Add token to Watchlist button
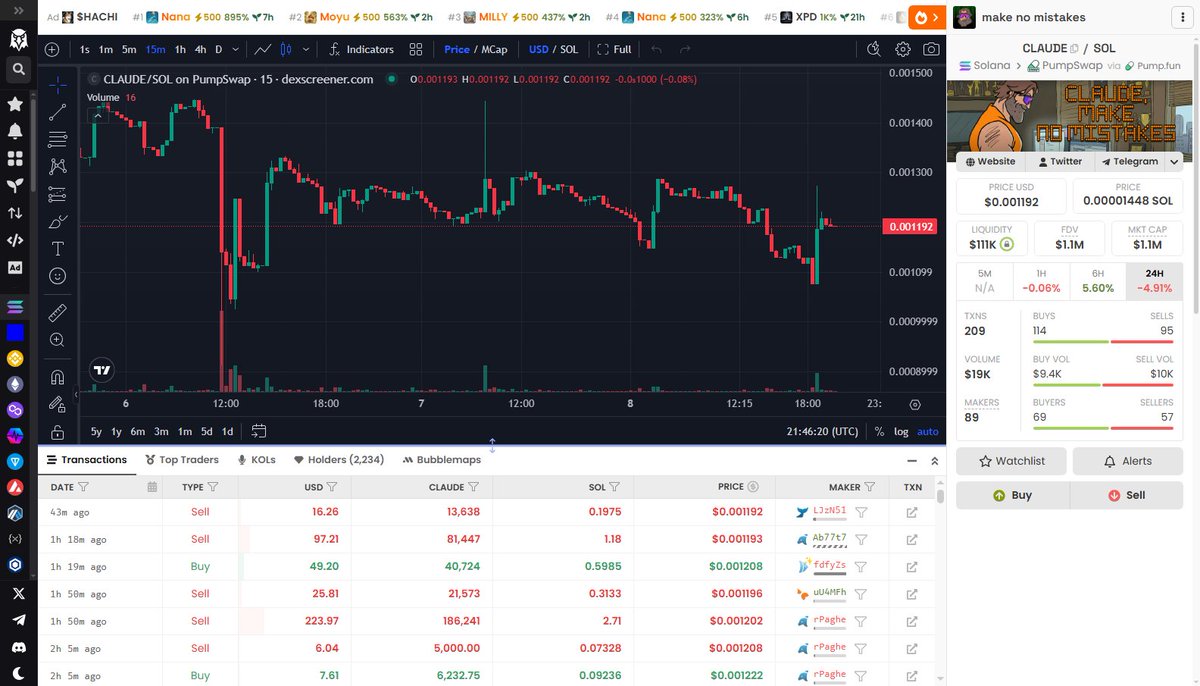 (x=1011, y=461)
